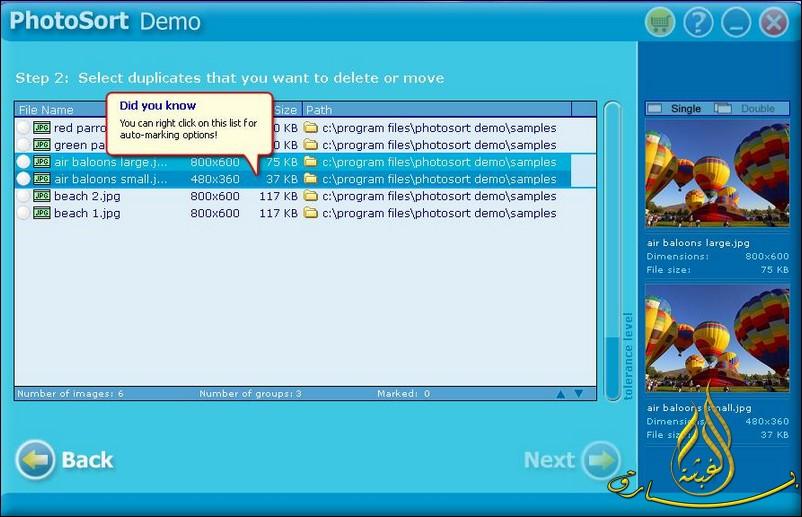Click JPG icon of green parrot row
The image size is (802, 517).
tap(41, 145)
